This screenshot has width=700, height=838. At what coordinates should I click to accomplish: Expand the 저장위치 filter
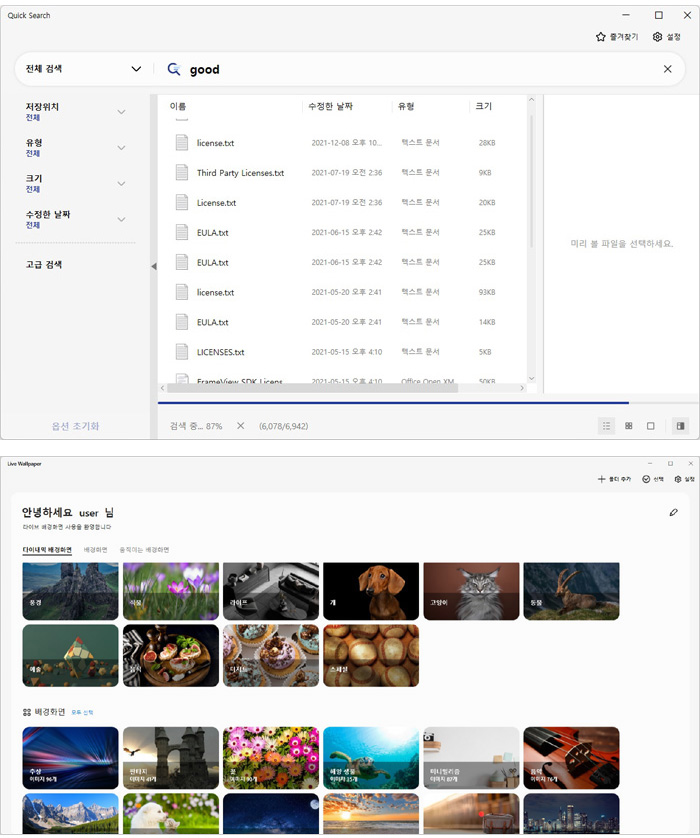pos(75,112)
